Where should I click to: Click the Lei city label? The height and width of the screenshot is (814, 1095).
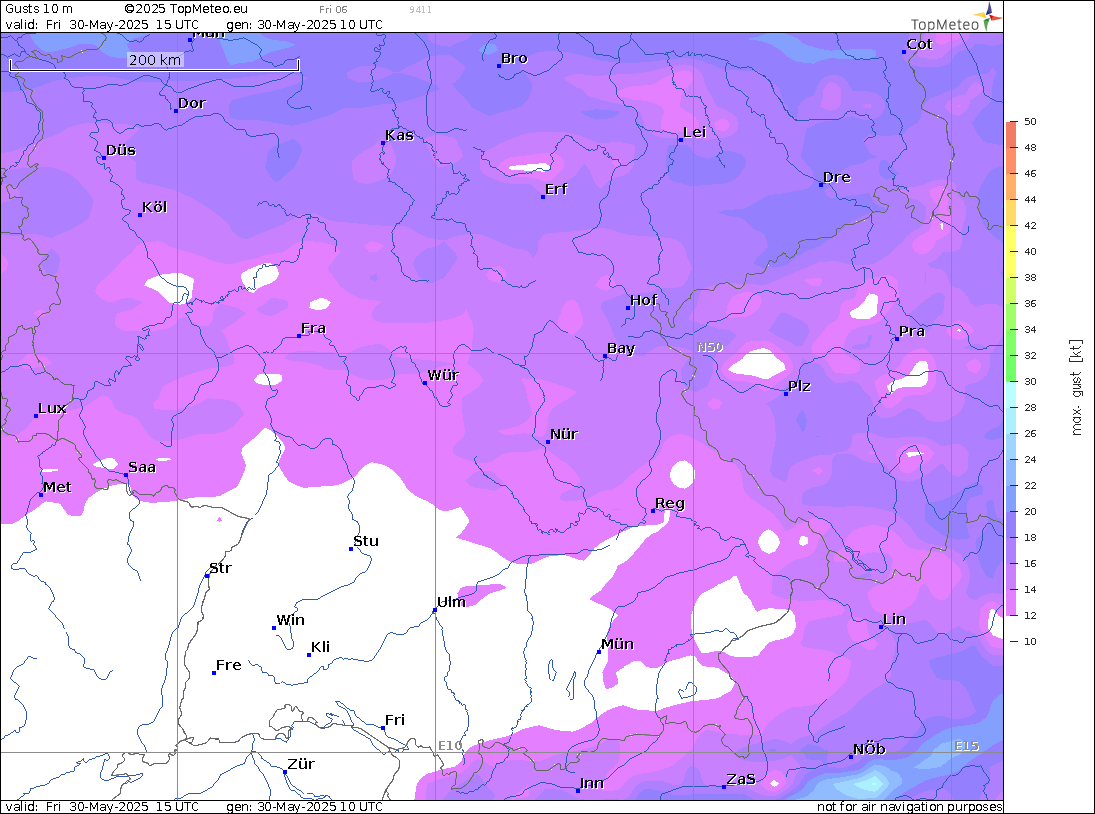[694, 133]
